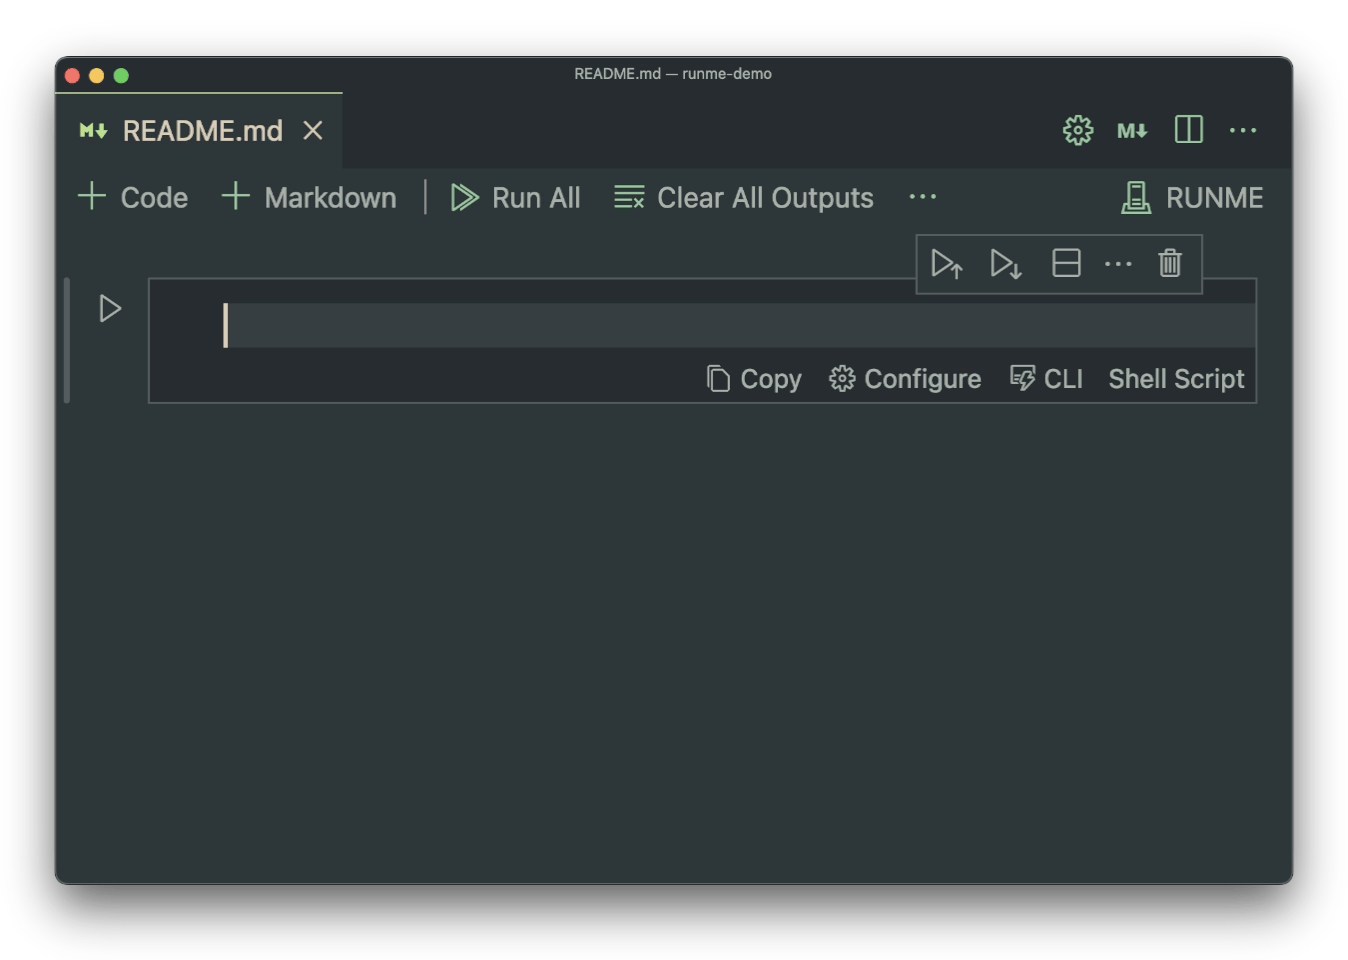The width and height of the screenshot is (1348, 960).
Task: Clear All Outputs in the notebook
Action: click(x=744, y=197)
